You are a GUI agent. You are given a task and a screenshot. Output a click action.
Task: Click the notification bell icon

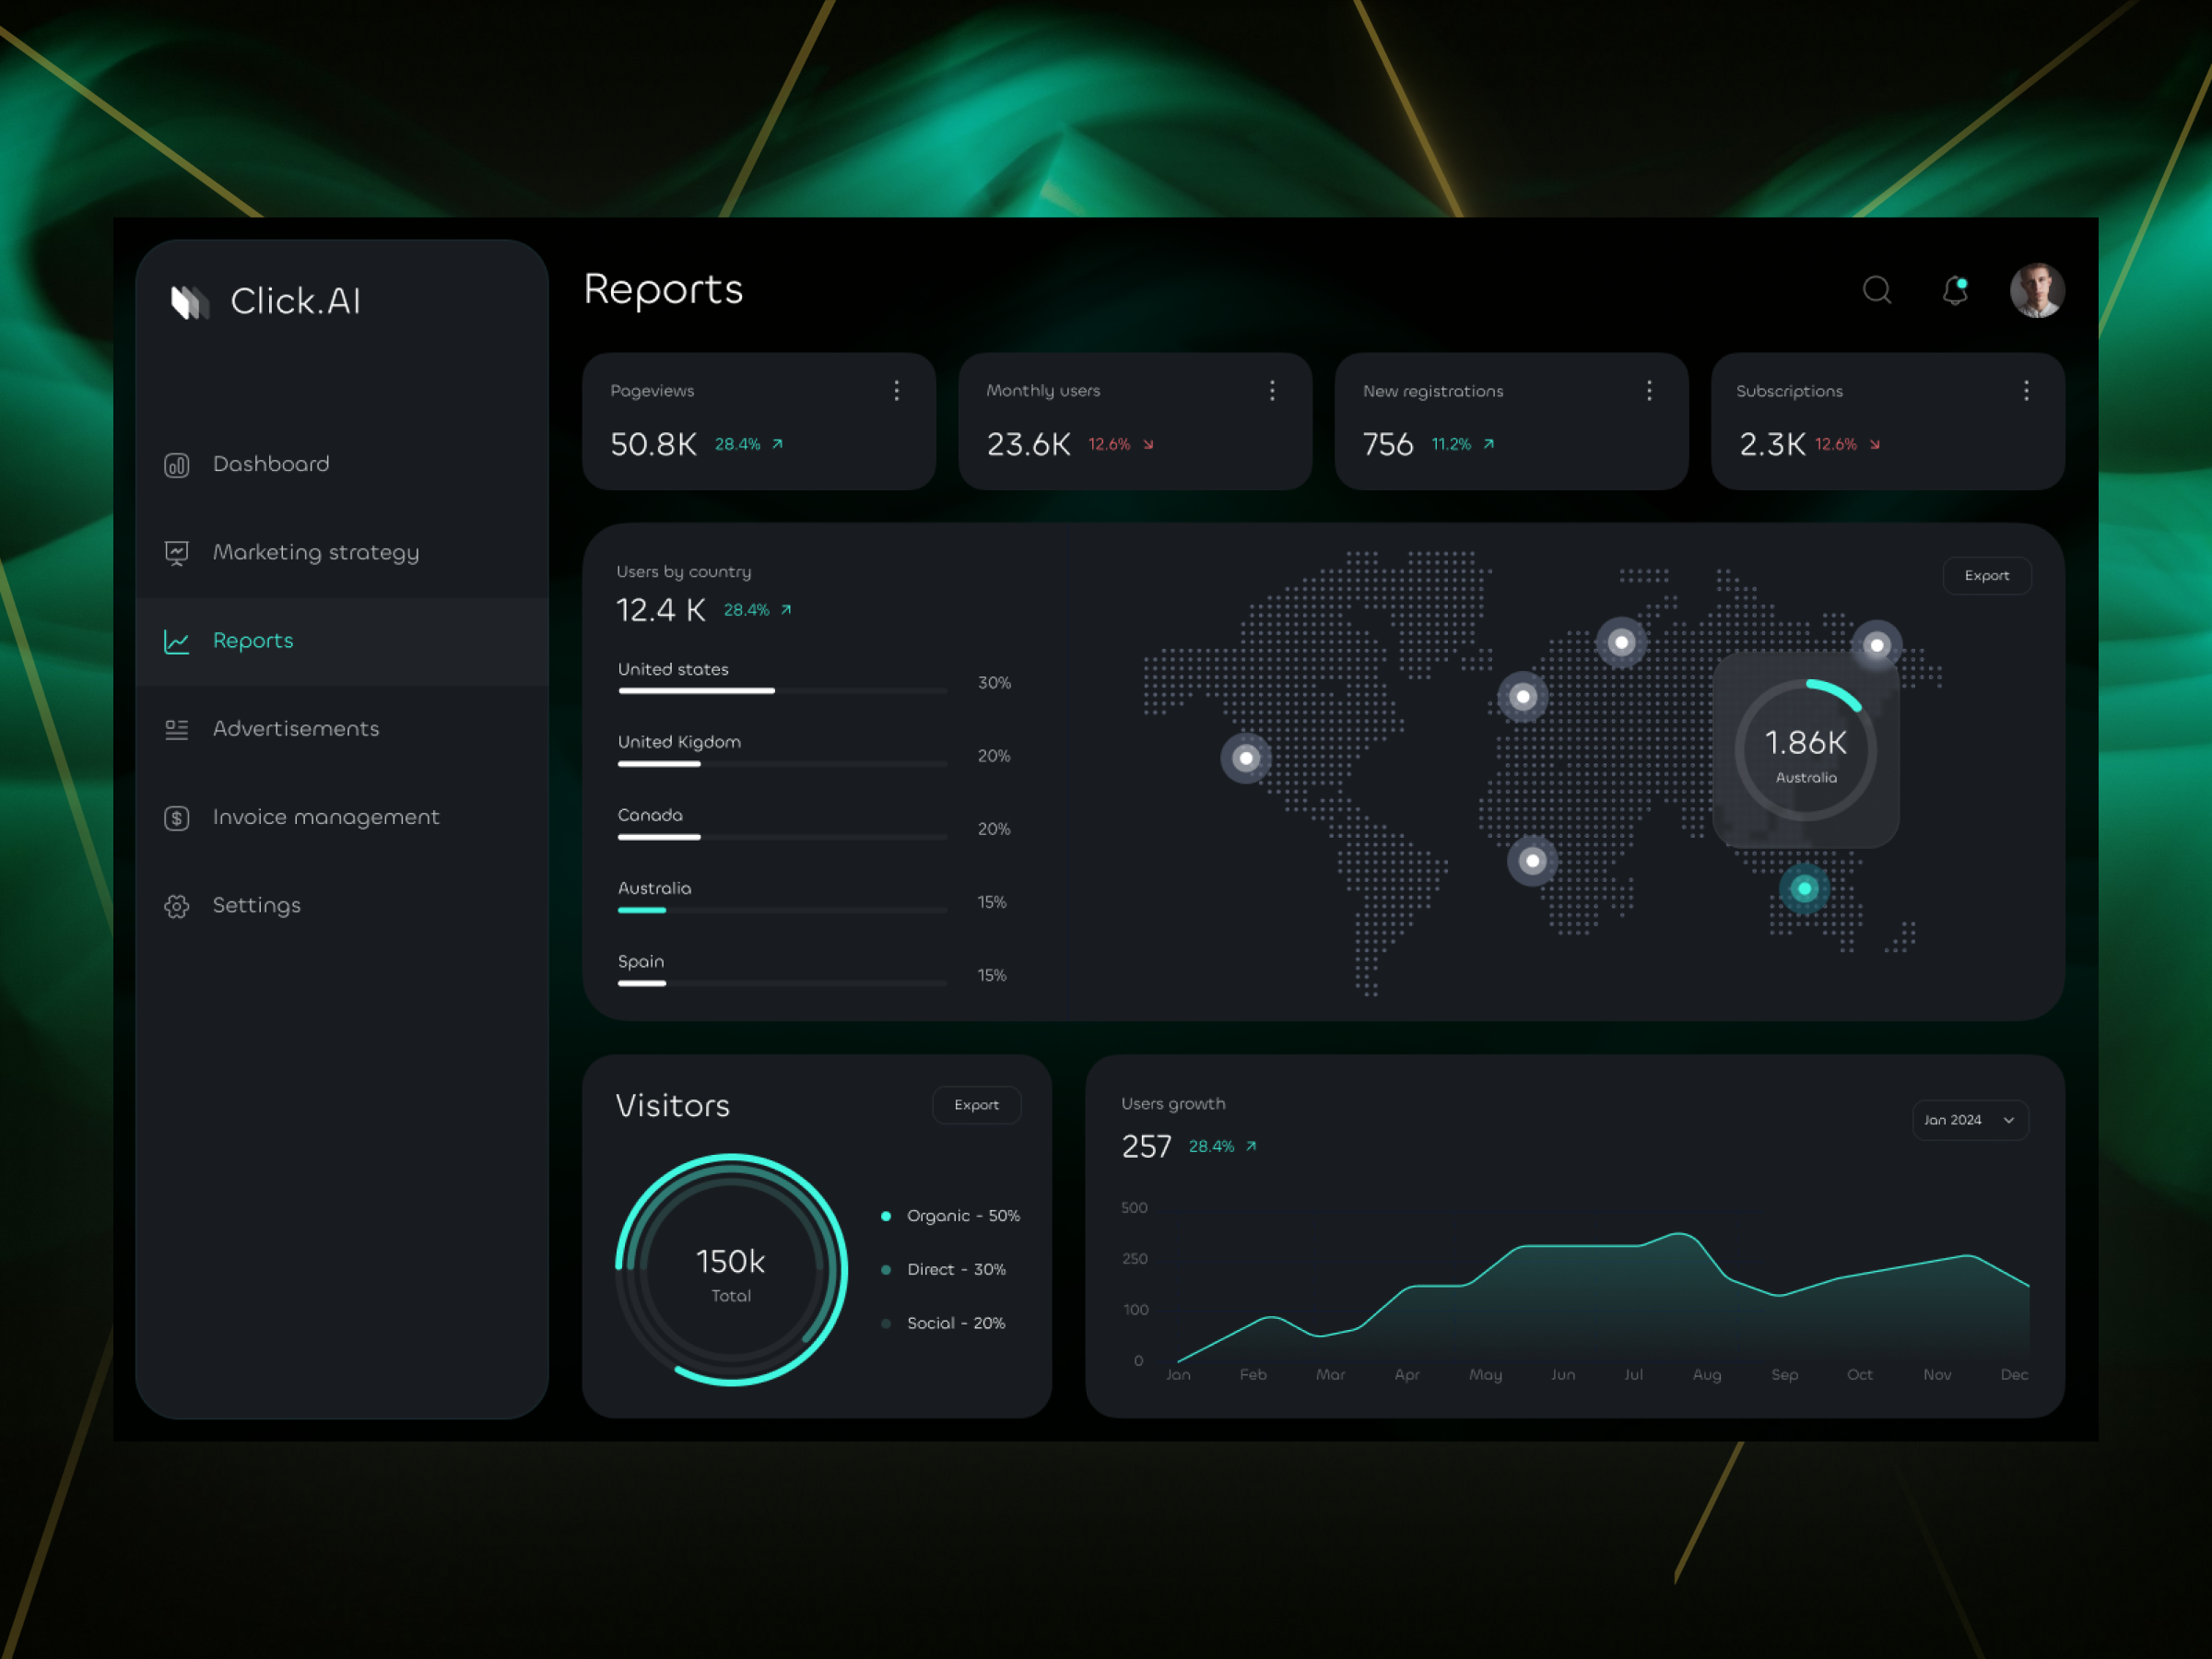(1954, 291)
